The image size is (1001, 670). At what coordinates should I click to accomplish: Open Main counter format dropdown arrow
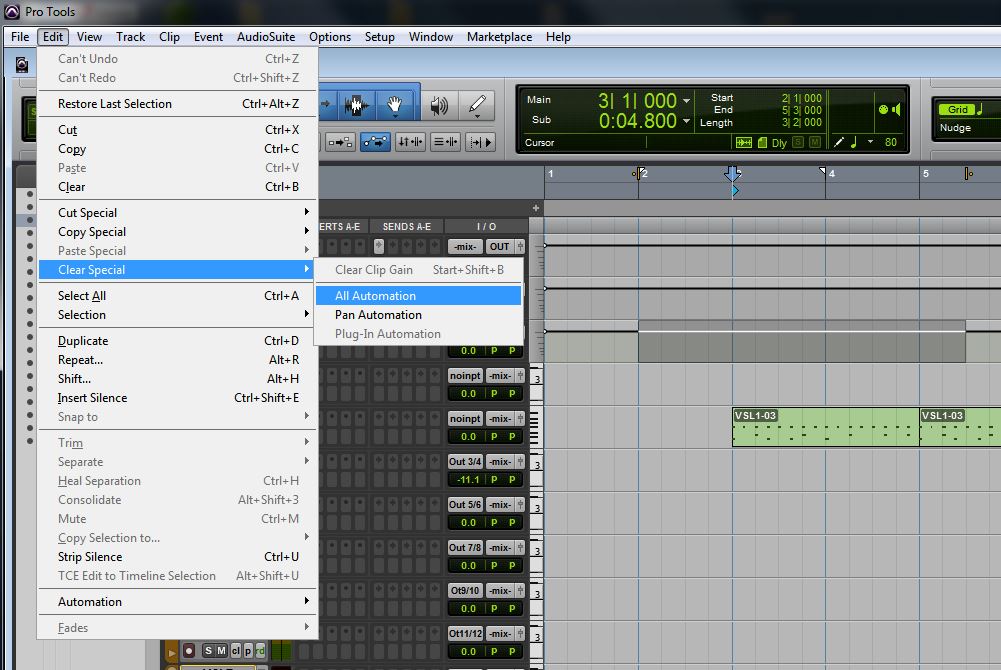[x=686, y=101]
